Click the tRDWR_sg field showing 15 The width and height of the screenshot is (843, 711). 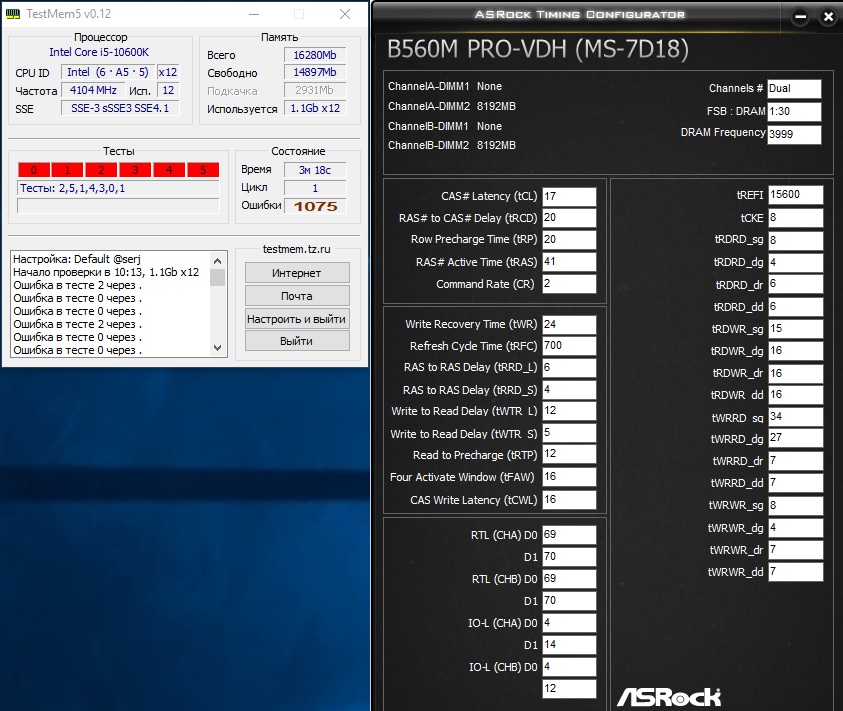[796, 329]
